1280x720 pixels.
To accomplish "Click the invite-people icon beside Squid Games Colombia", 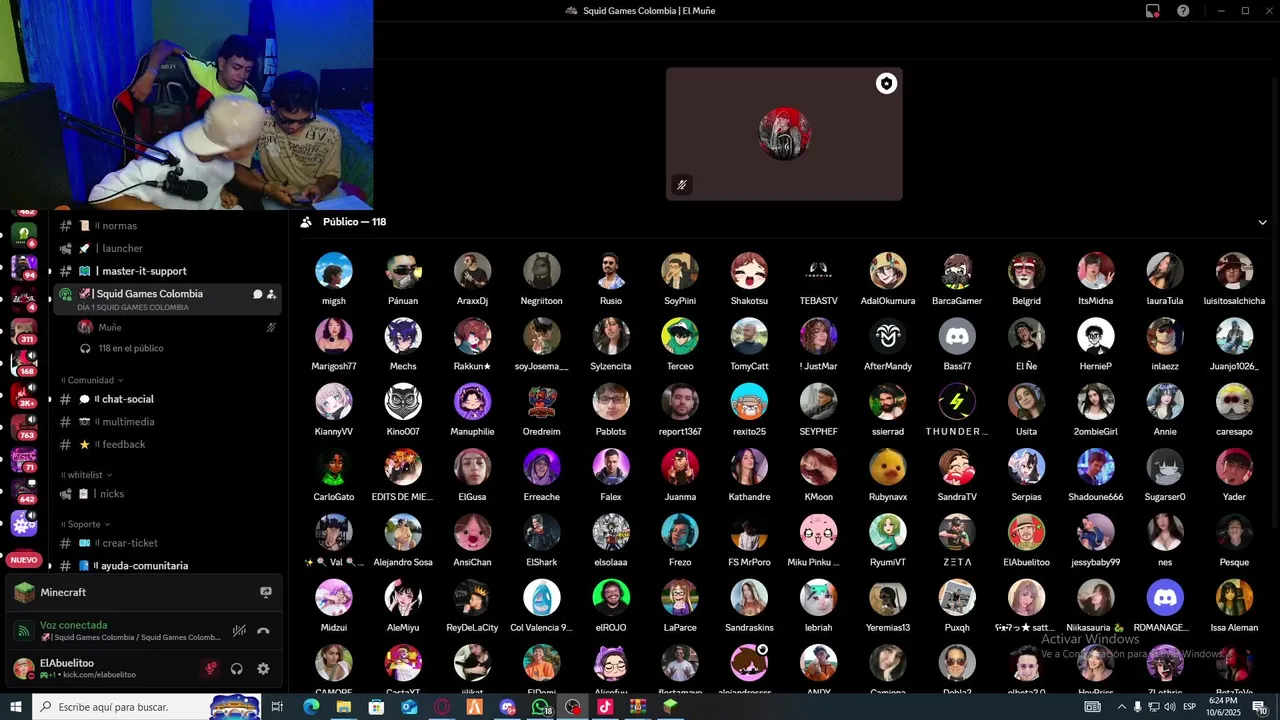I will (x=271, y=294).
